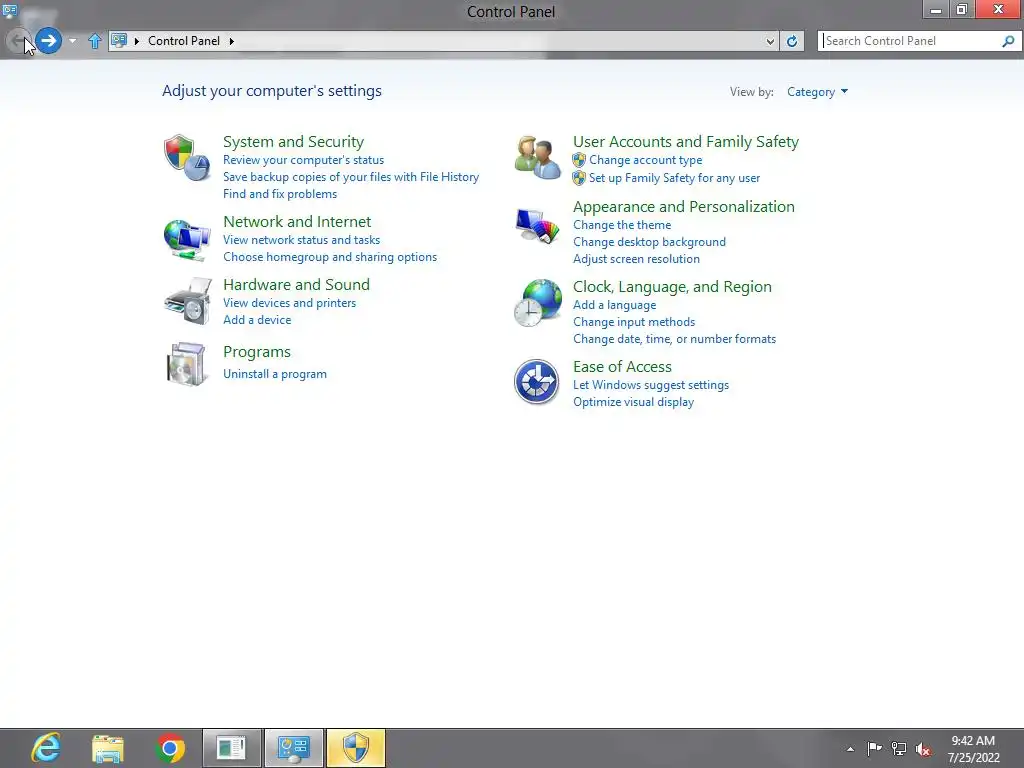Open the System and Security shield icon

click(187, 157)
